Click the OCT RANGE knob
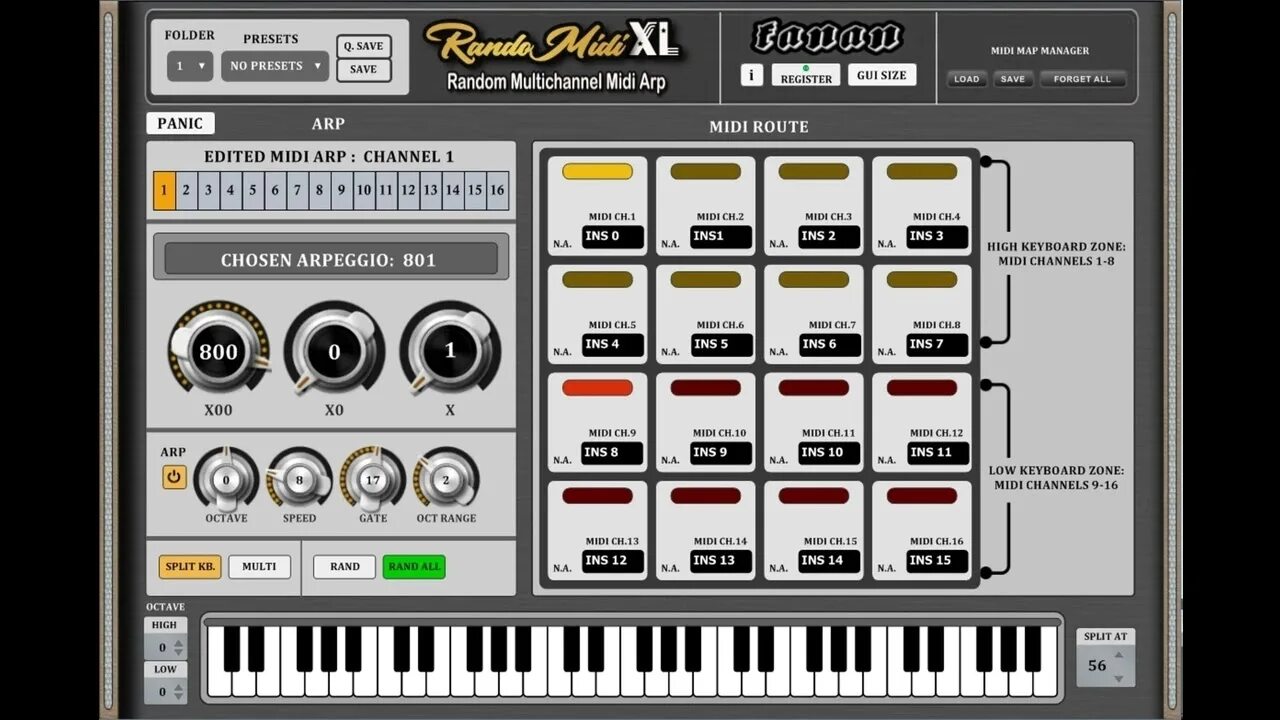Screen dimensions: 1280x720 point(446,479)
